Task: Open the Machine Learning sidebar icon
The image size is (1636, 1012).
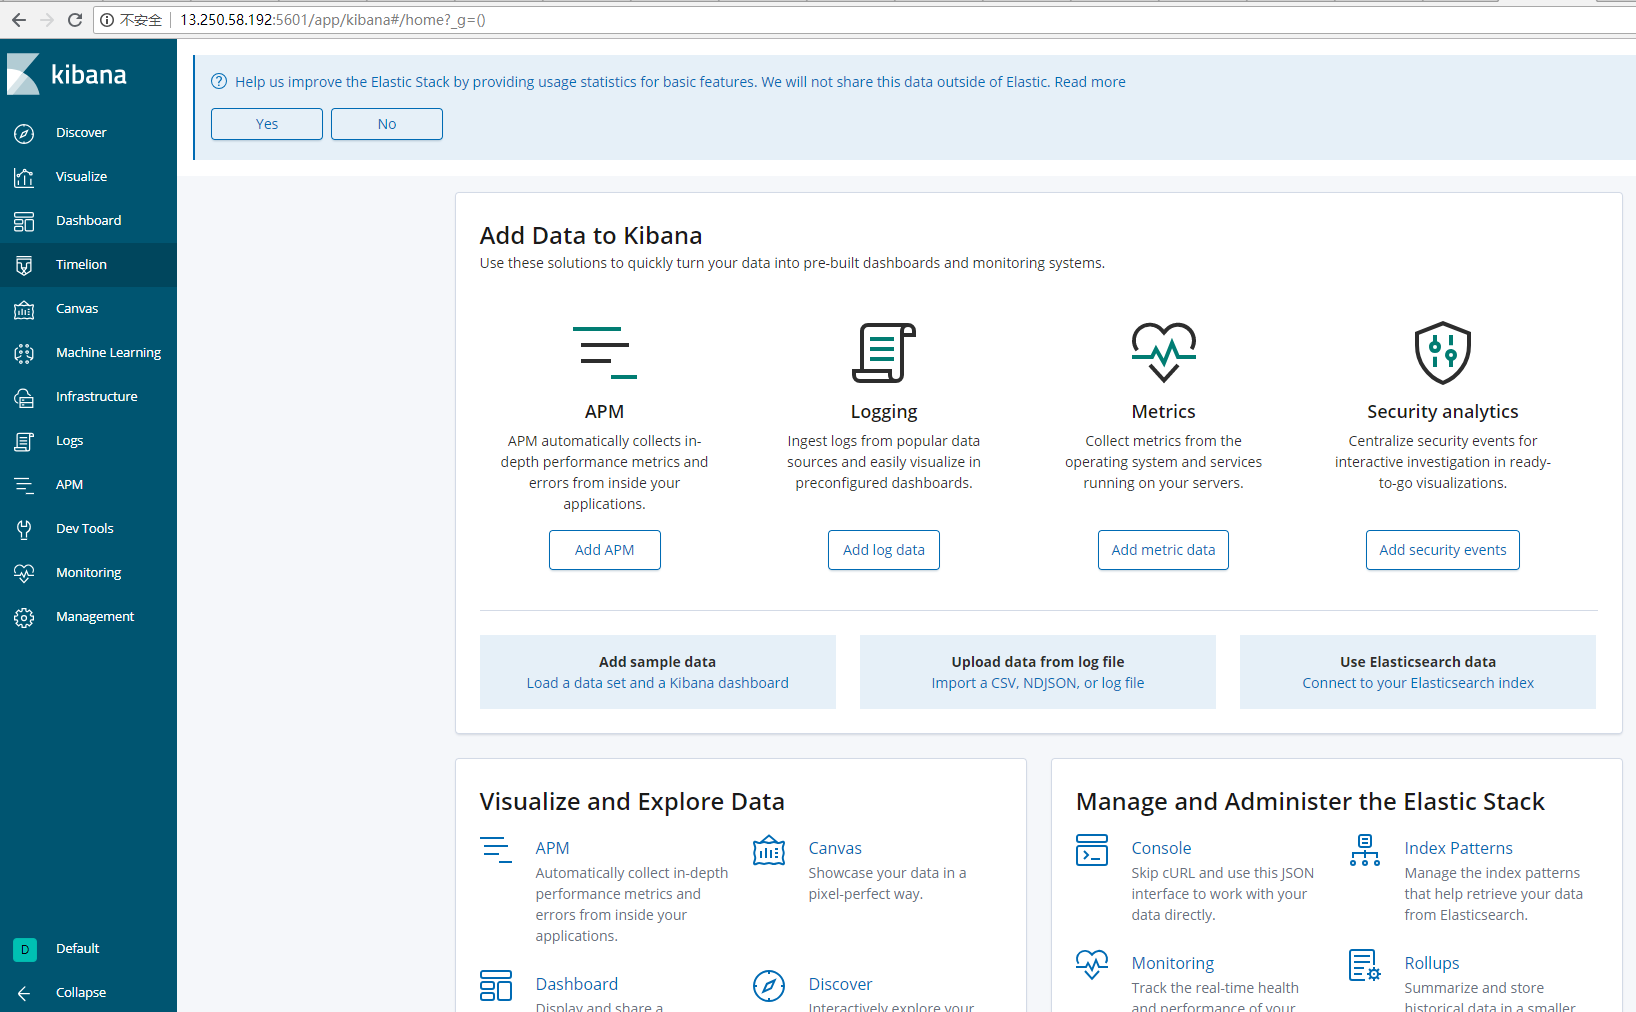Action: pos(24,353)
